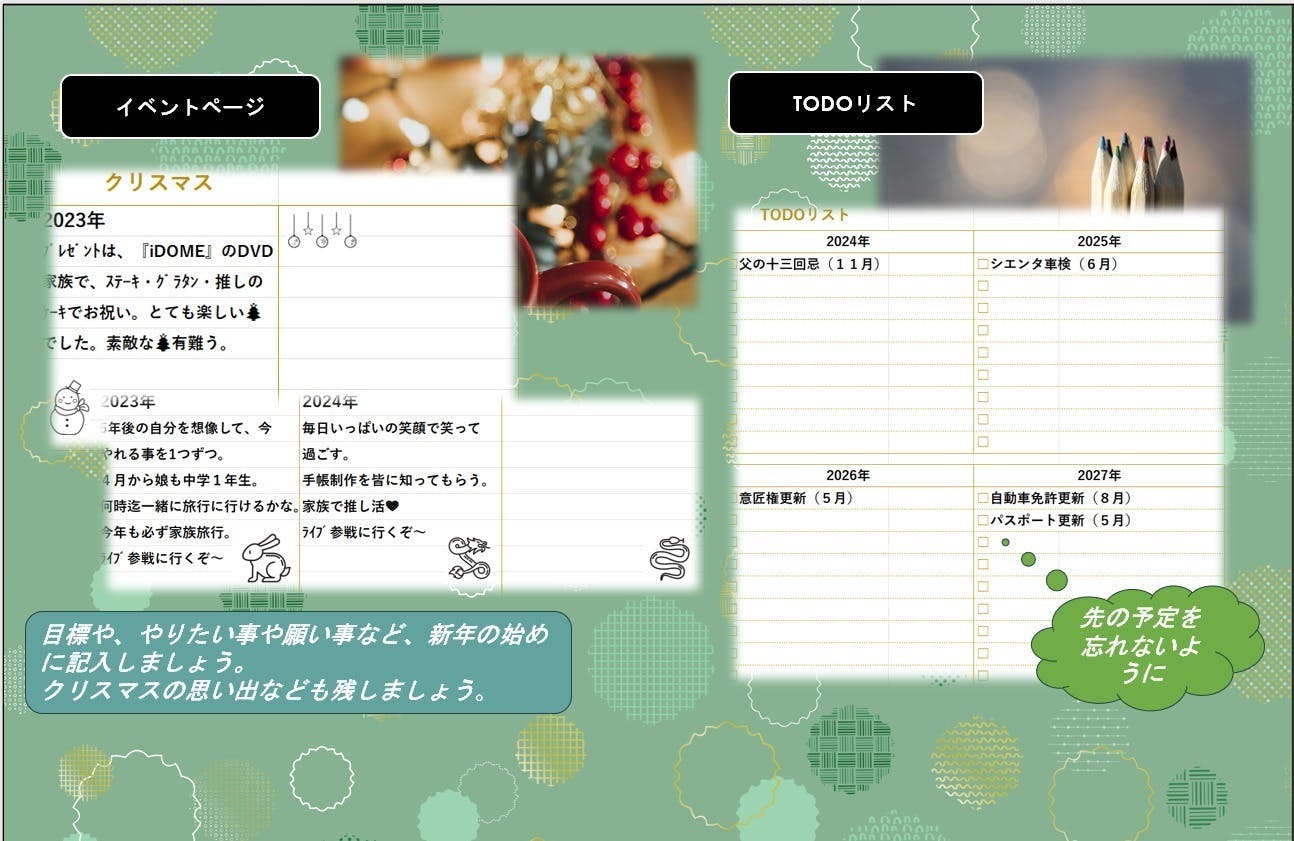The image size is (1294, 841).
Task: Select the black TODOリスト label
Action: (x=855, y=103)
